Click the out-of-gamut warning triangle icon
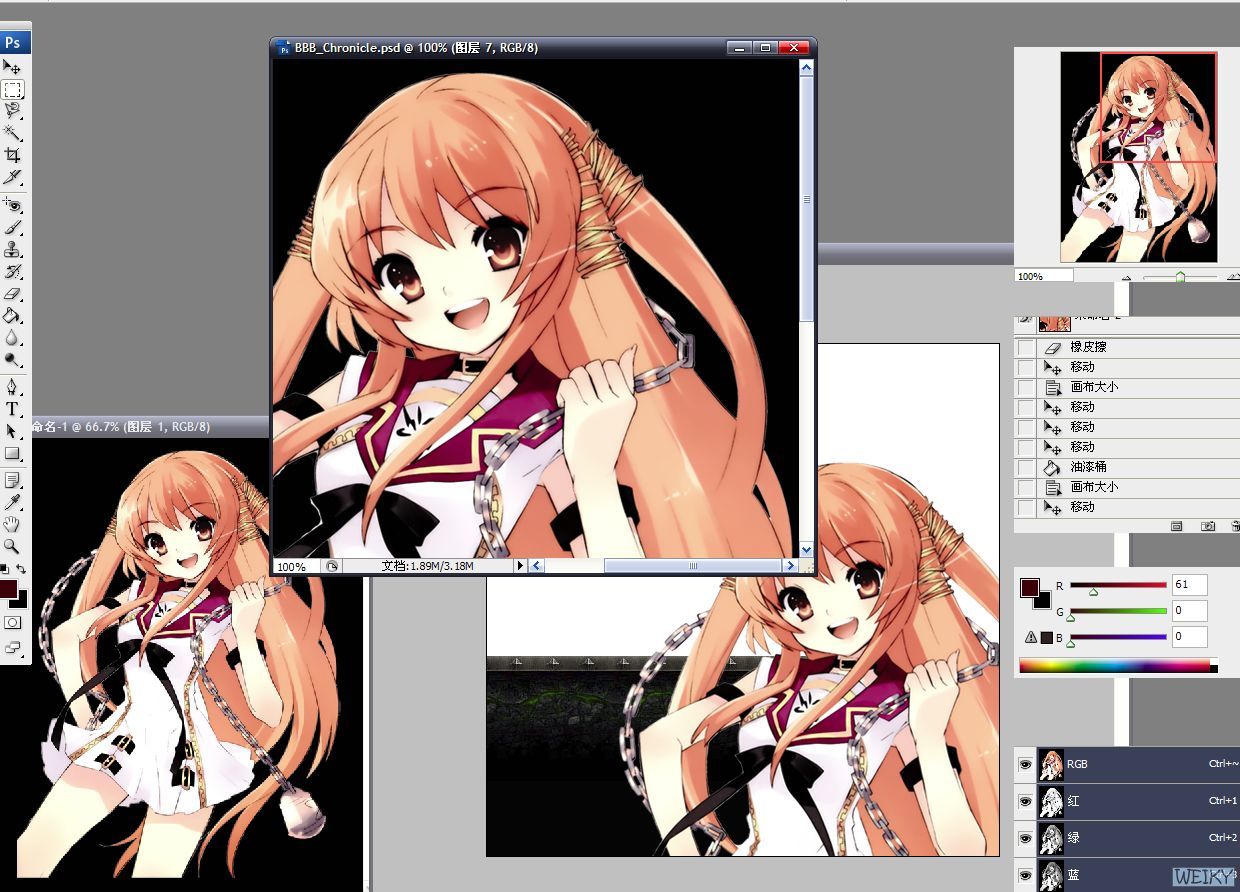Viewport: 1240px width, 892px height. (x=1030, y=637)
